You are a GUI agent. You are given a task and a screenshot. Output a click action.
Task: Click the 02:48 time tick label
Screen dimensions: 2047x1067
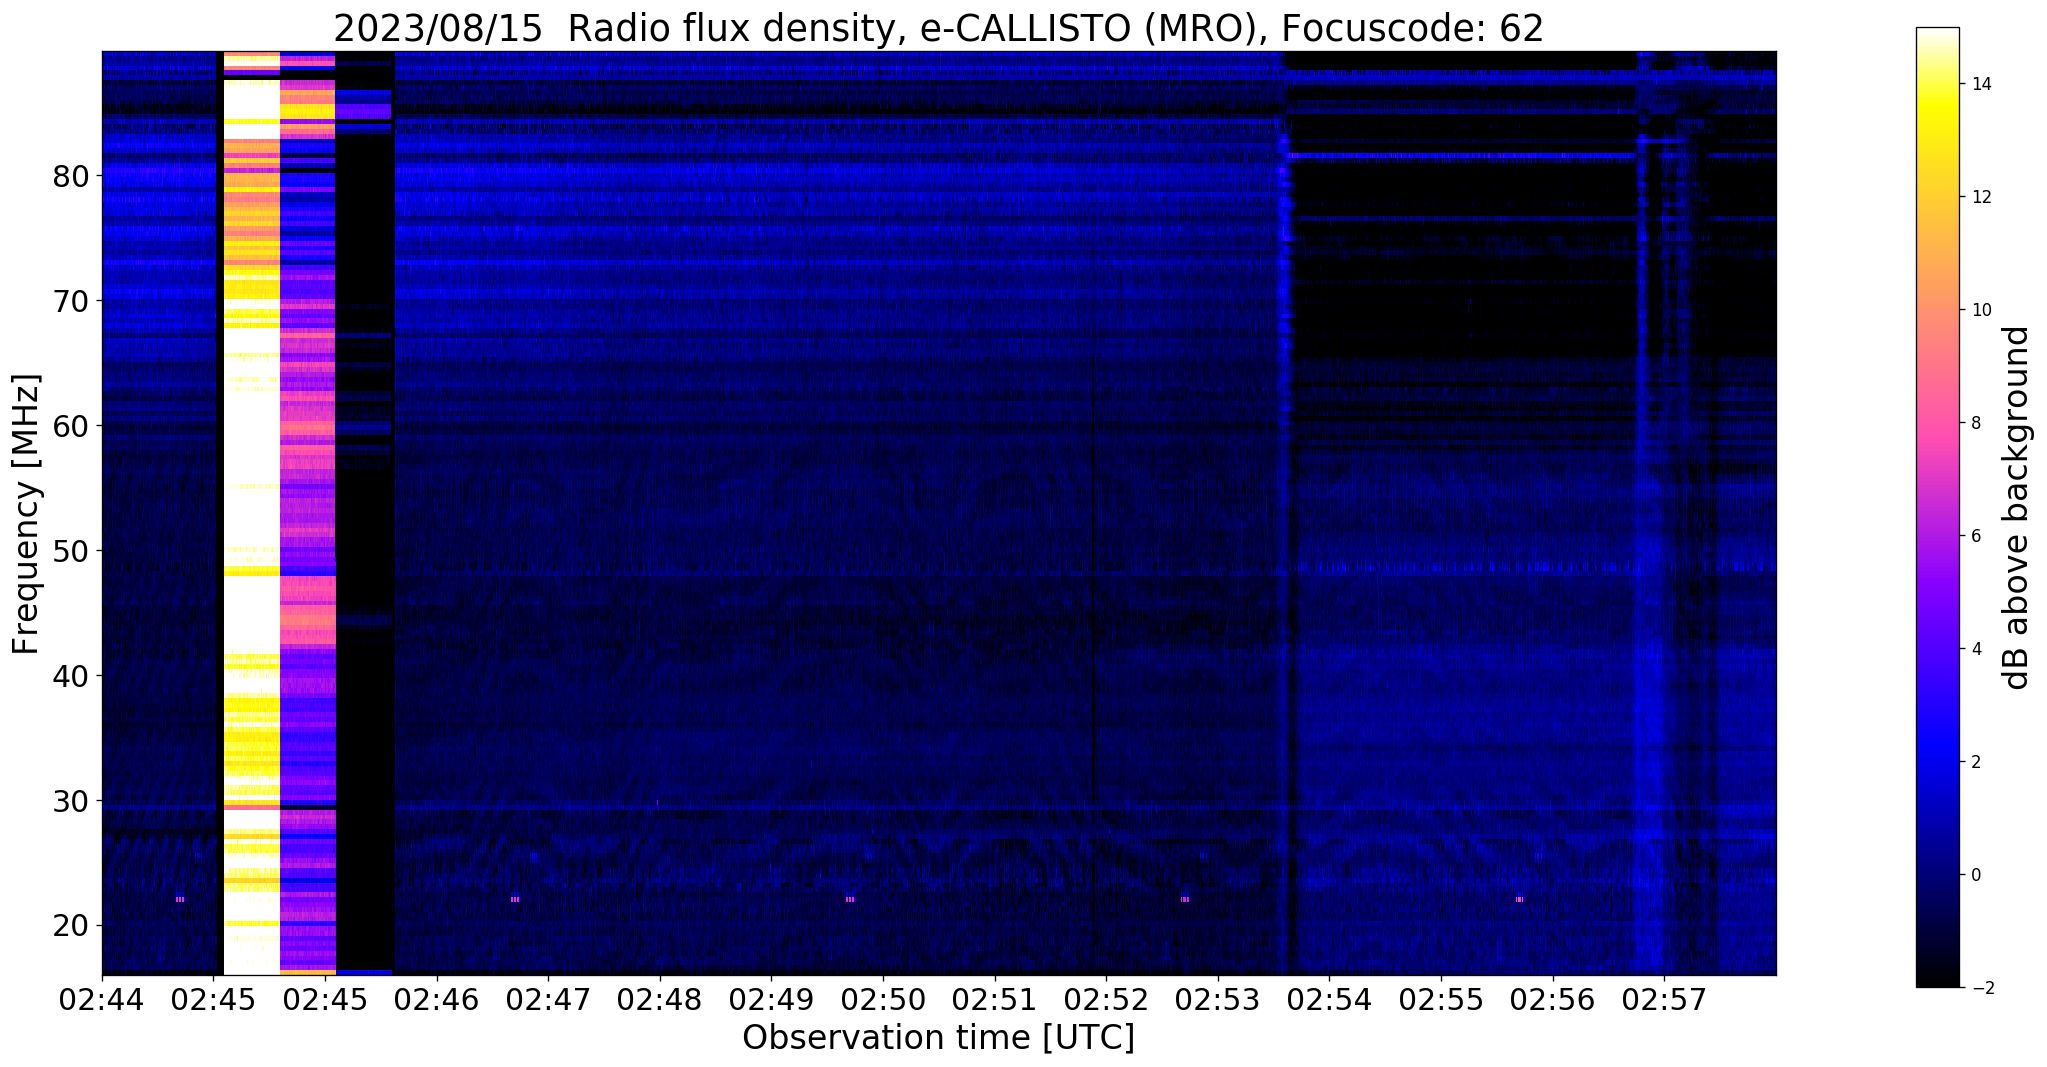point(659,999)
